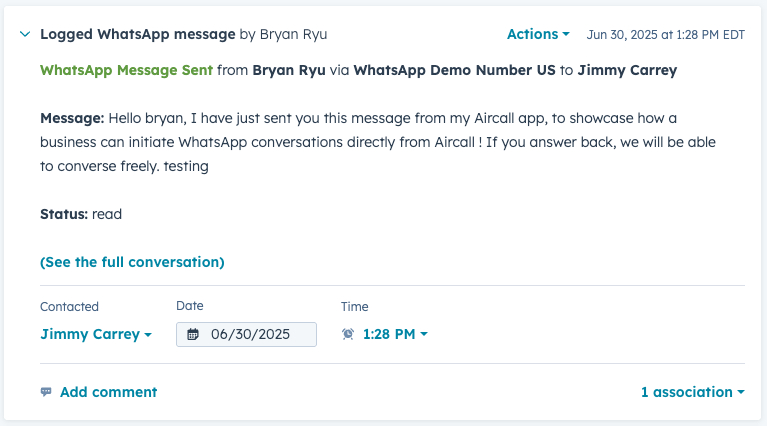Select the Add comment link
767x426 pixels.
click(109, 392)
